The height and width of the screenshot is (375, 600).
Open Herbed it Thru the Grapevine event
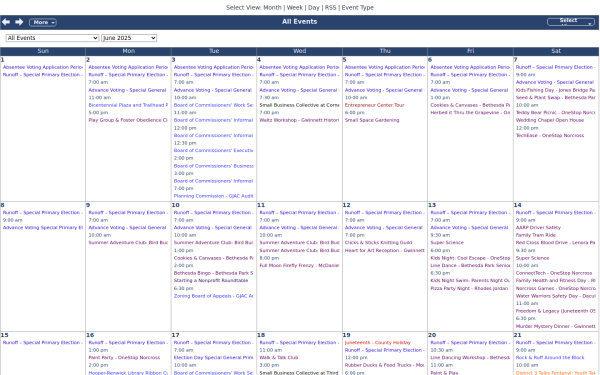[470, 112]
